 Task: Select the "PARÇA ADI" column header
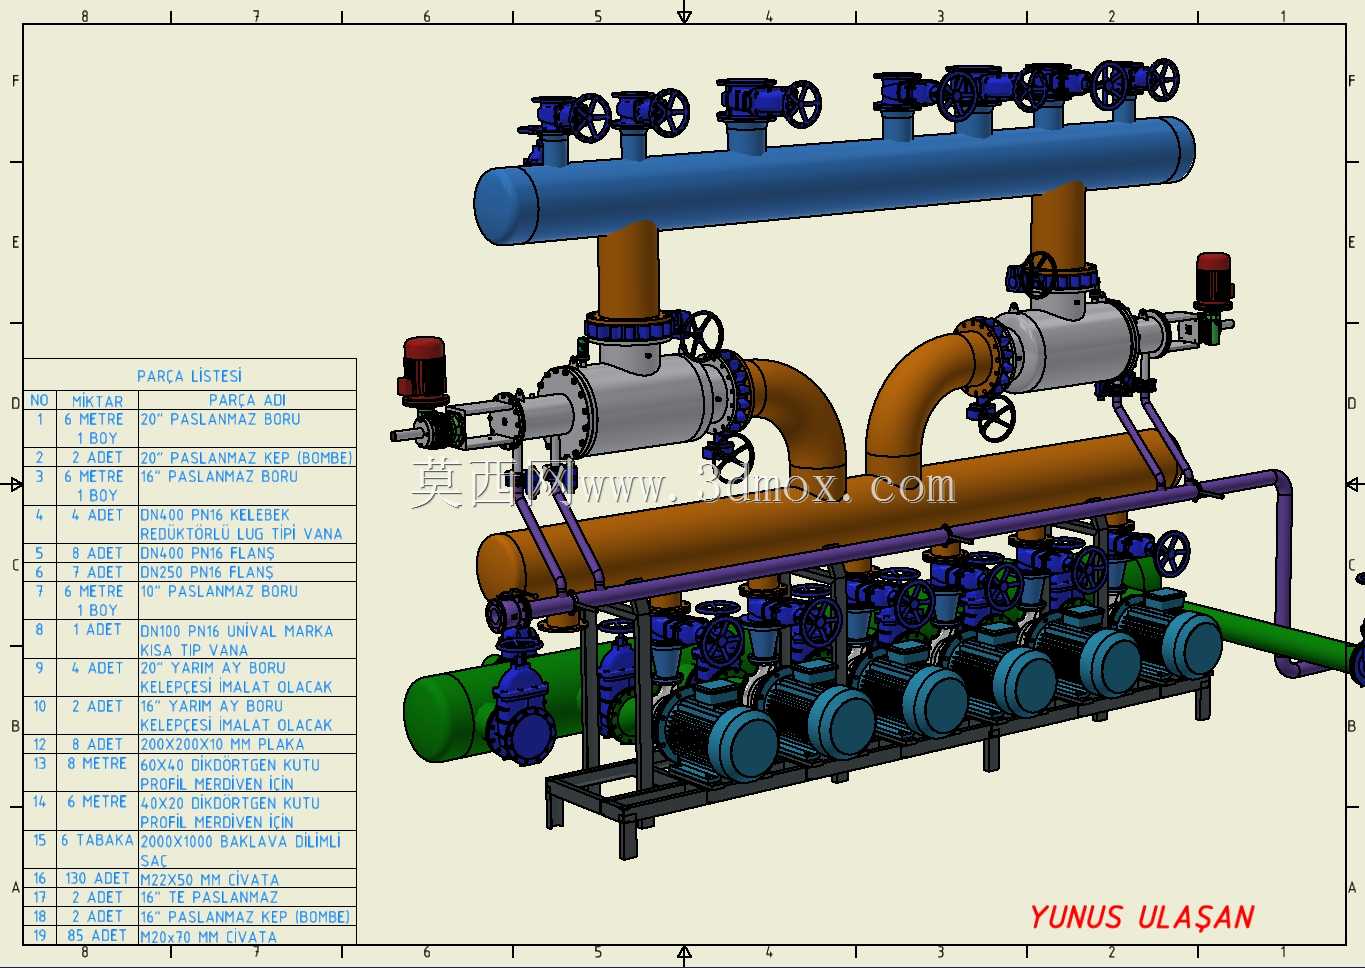tap(247, 400)
